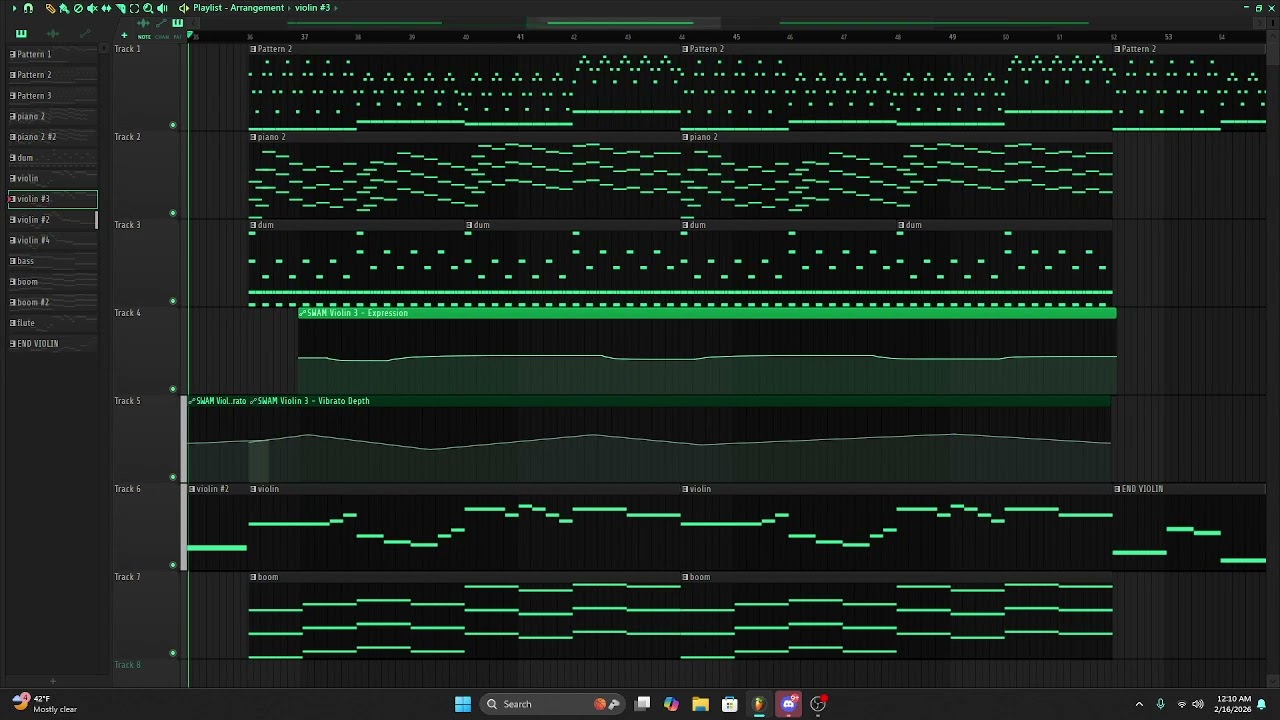Select the Draw pencil tool
This screenshot has height=720, width=1280.
[x=50, y=8]
